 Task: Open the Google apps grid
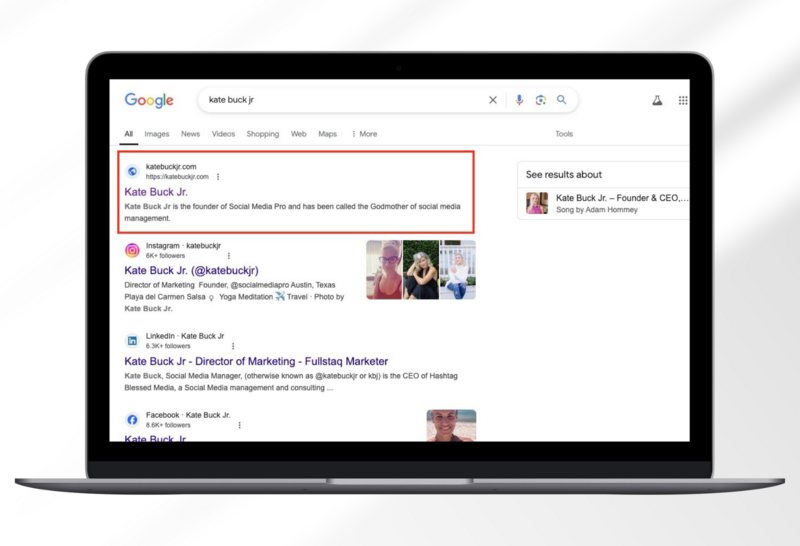point(683,101)
